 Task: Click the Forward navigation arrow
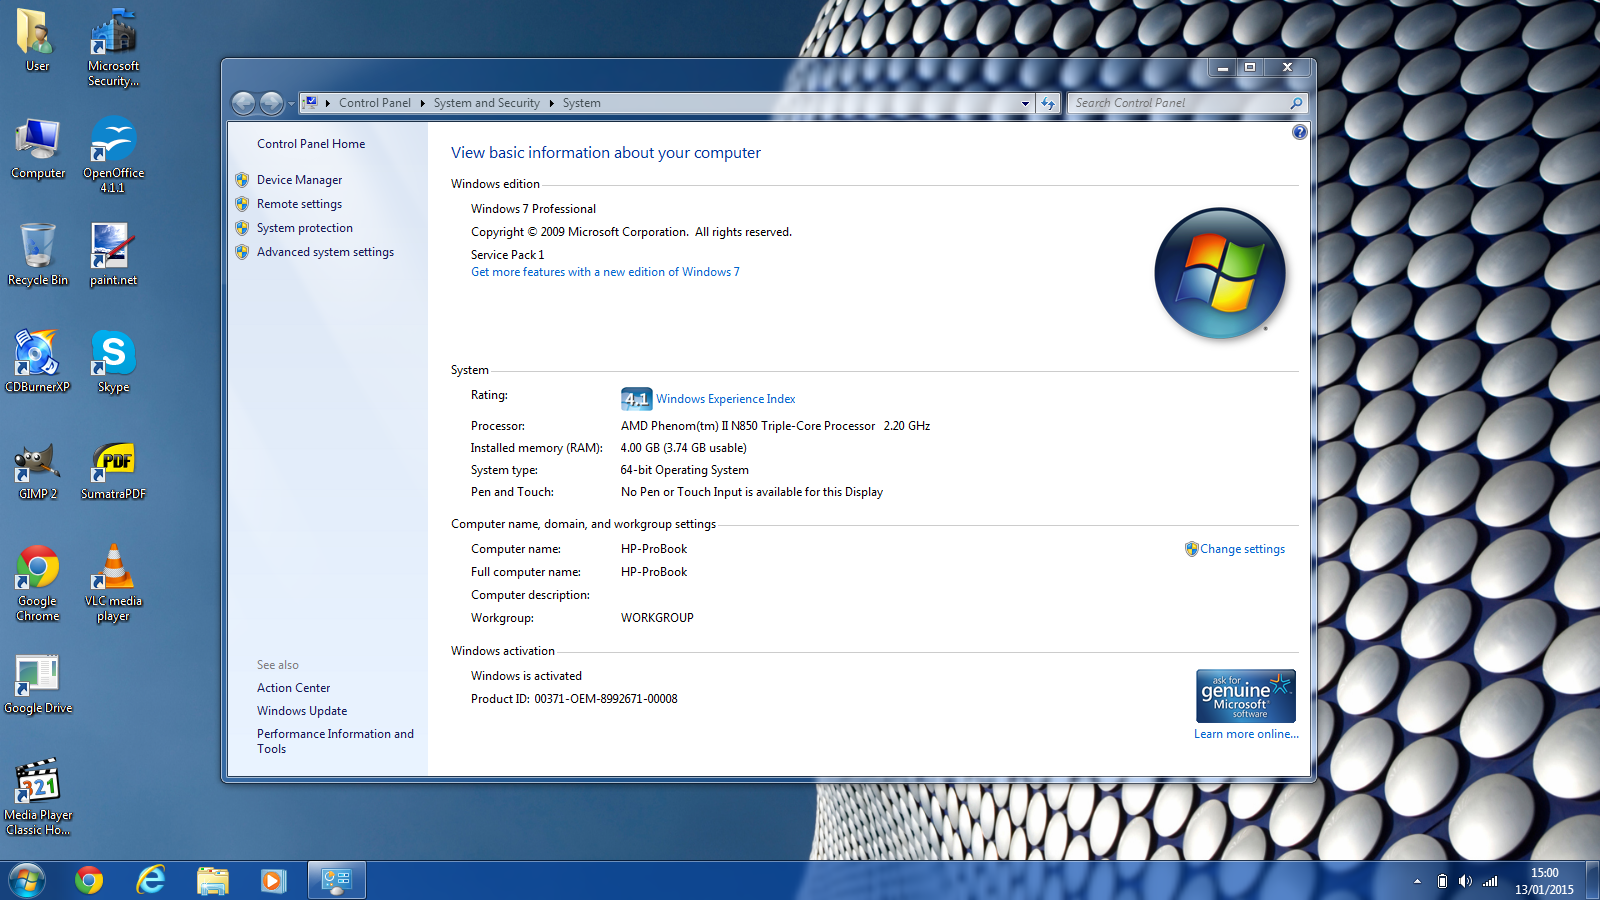point(271,103)
